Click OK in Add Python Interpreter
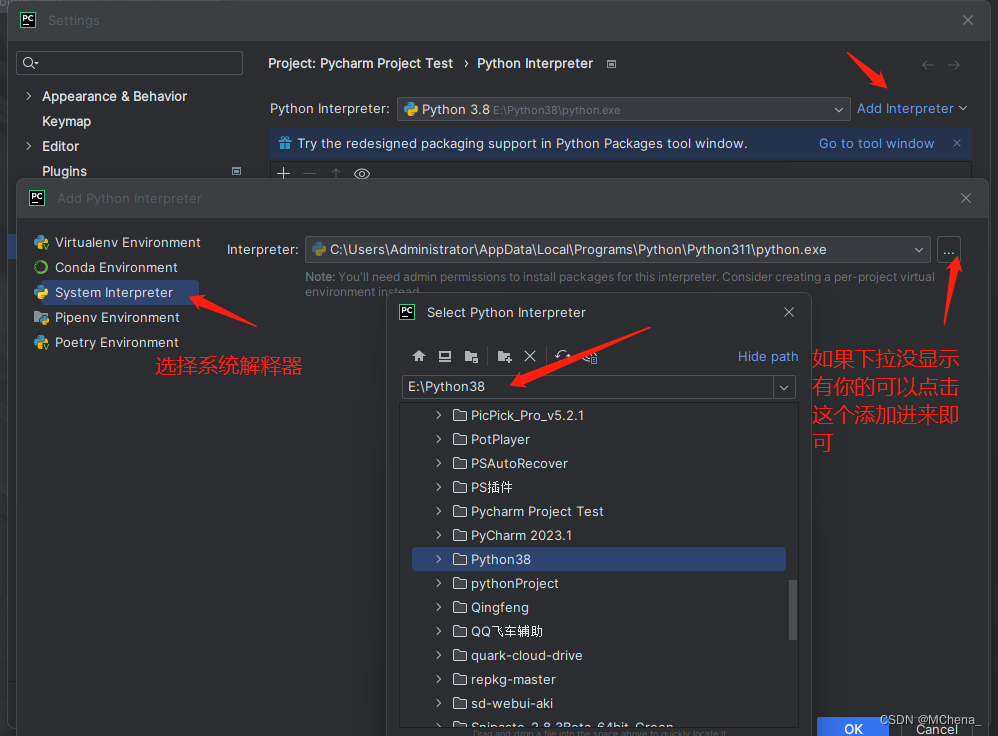 pos(853,728)
